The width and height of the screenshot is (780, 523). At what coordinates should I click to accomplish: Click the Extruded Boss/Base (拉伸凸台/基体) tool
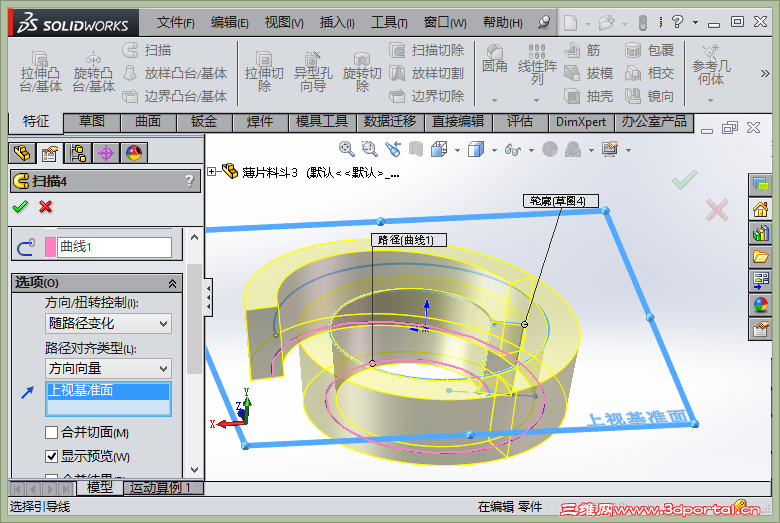point(40,72)
